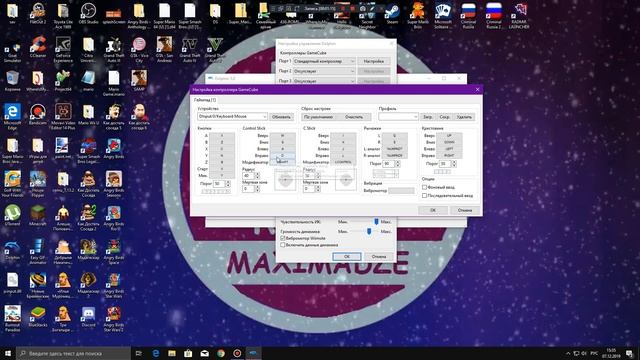This screenshot has width=640, height=360.
Task: Open the OBS Studio desktop shortcut
Action: point(88,13)
